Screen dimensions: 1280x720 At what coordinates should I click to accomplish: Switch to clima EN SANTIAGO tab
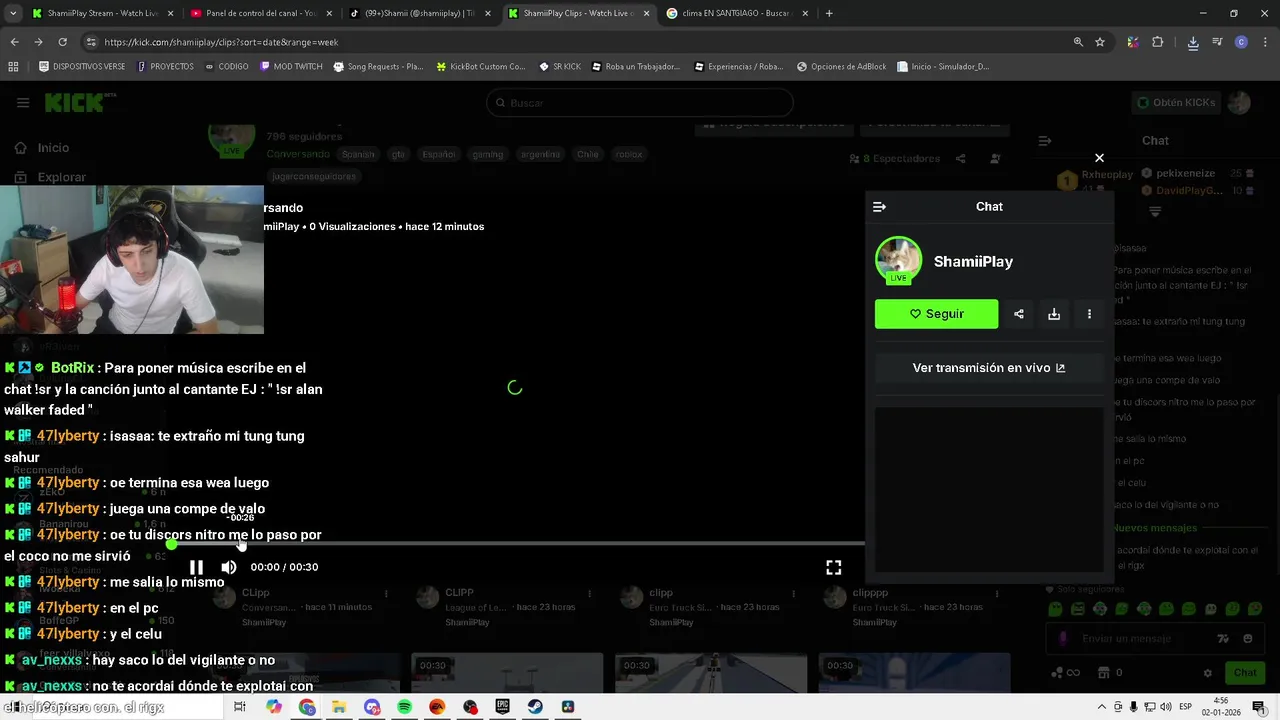click(x=736, y=14)
